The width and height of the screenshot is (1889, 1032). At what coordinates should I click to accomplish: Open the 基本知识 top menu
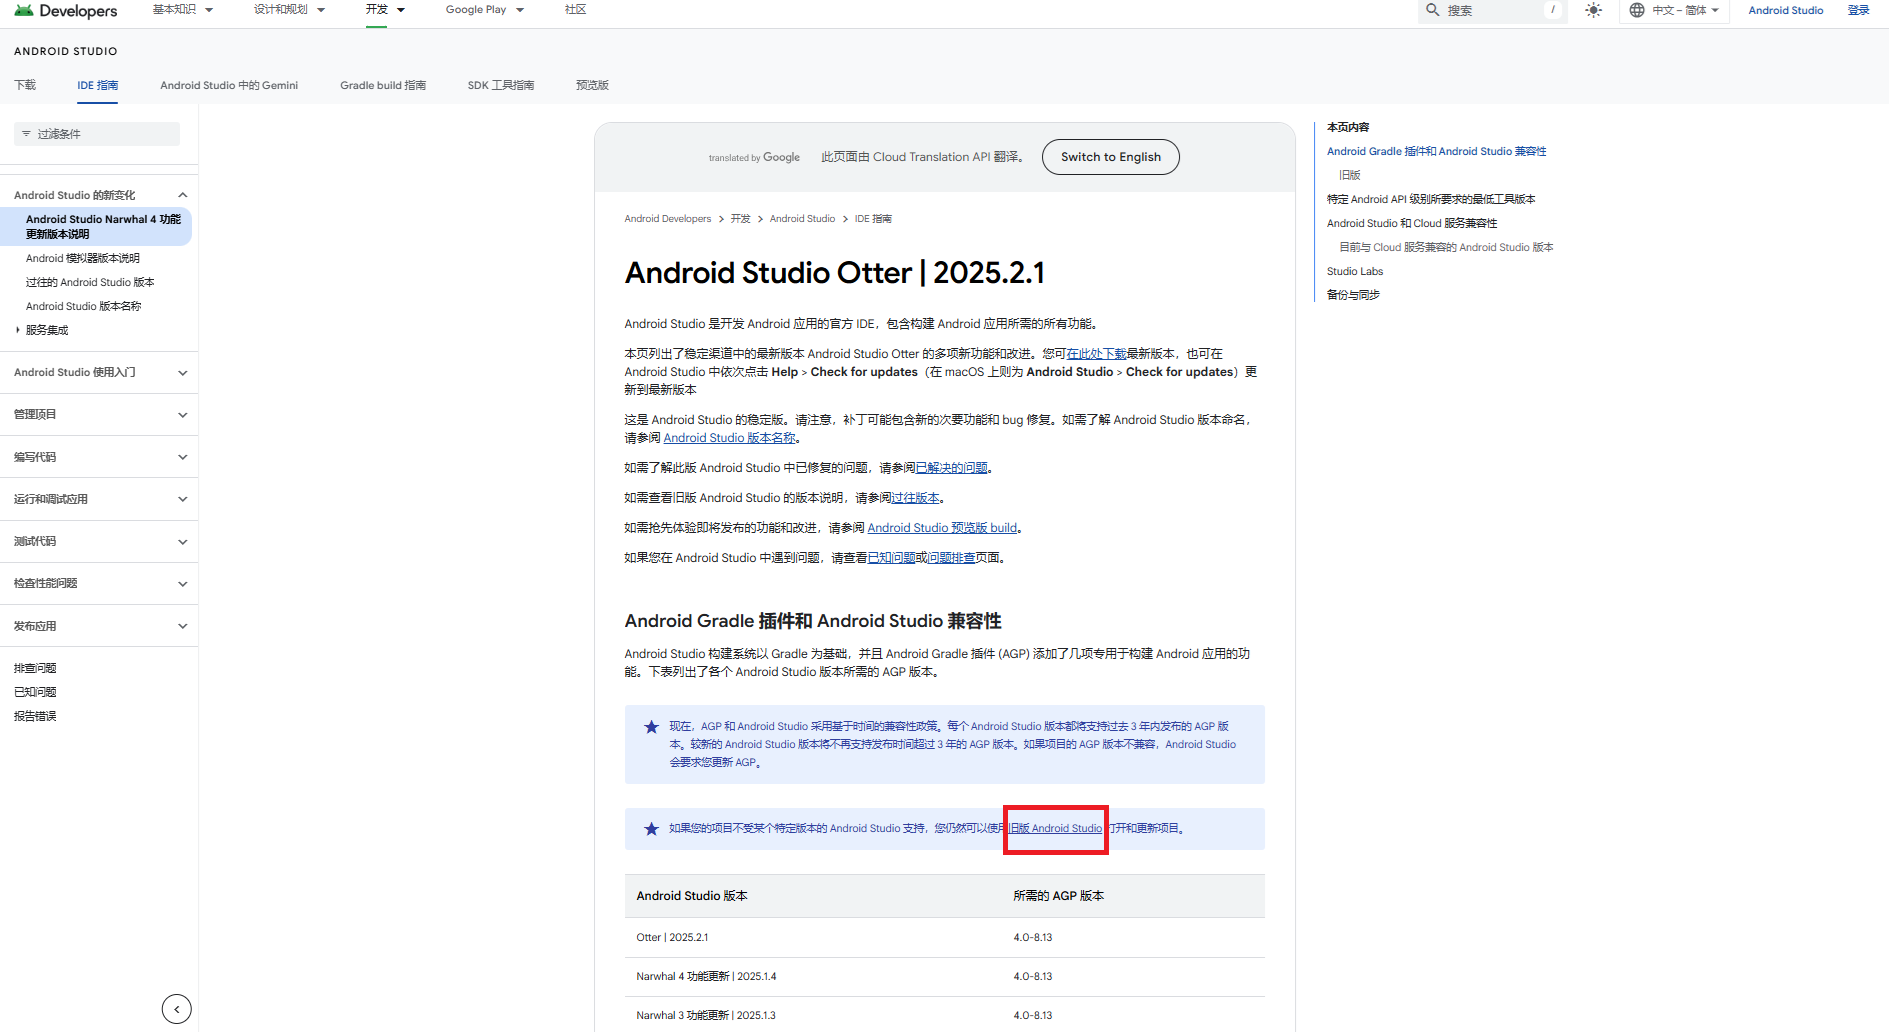point(183,9)
